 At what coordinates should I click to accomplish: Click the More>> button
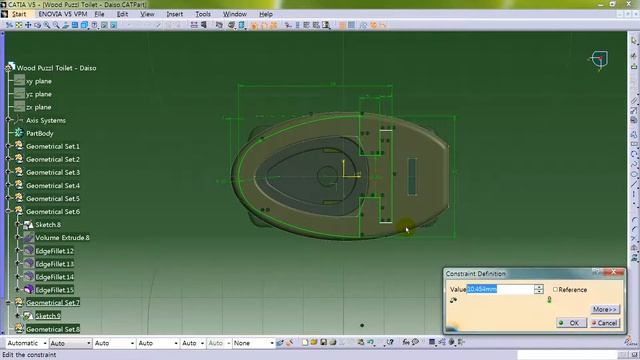coord(605,309)
